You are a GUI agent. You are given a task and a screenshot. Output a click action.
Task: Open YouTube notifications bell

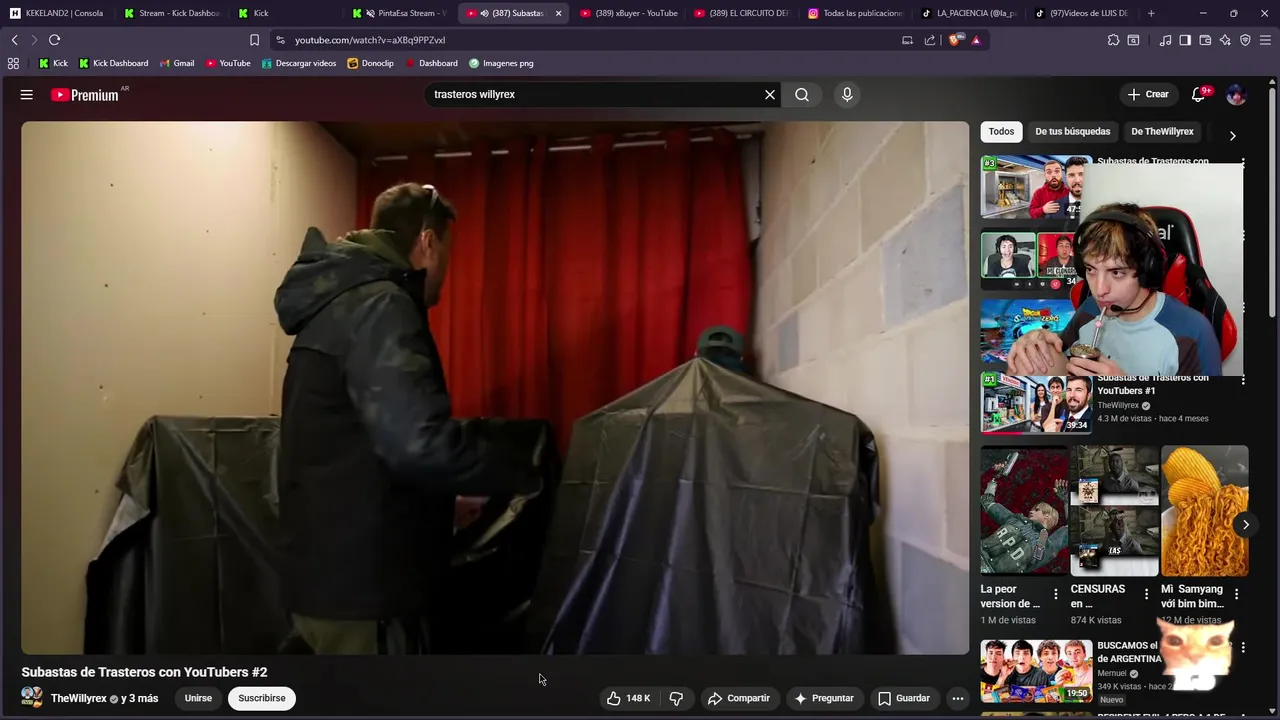click(1199, 94)
